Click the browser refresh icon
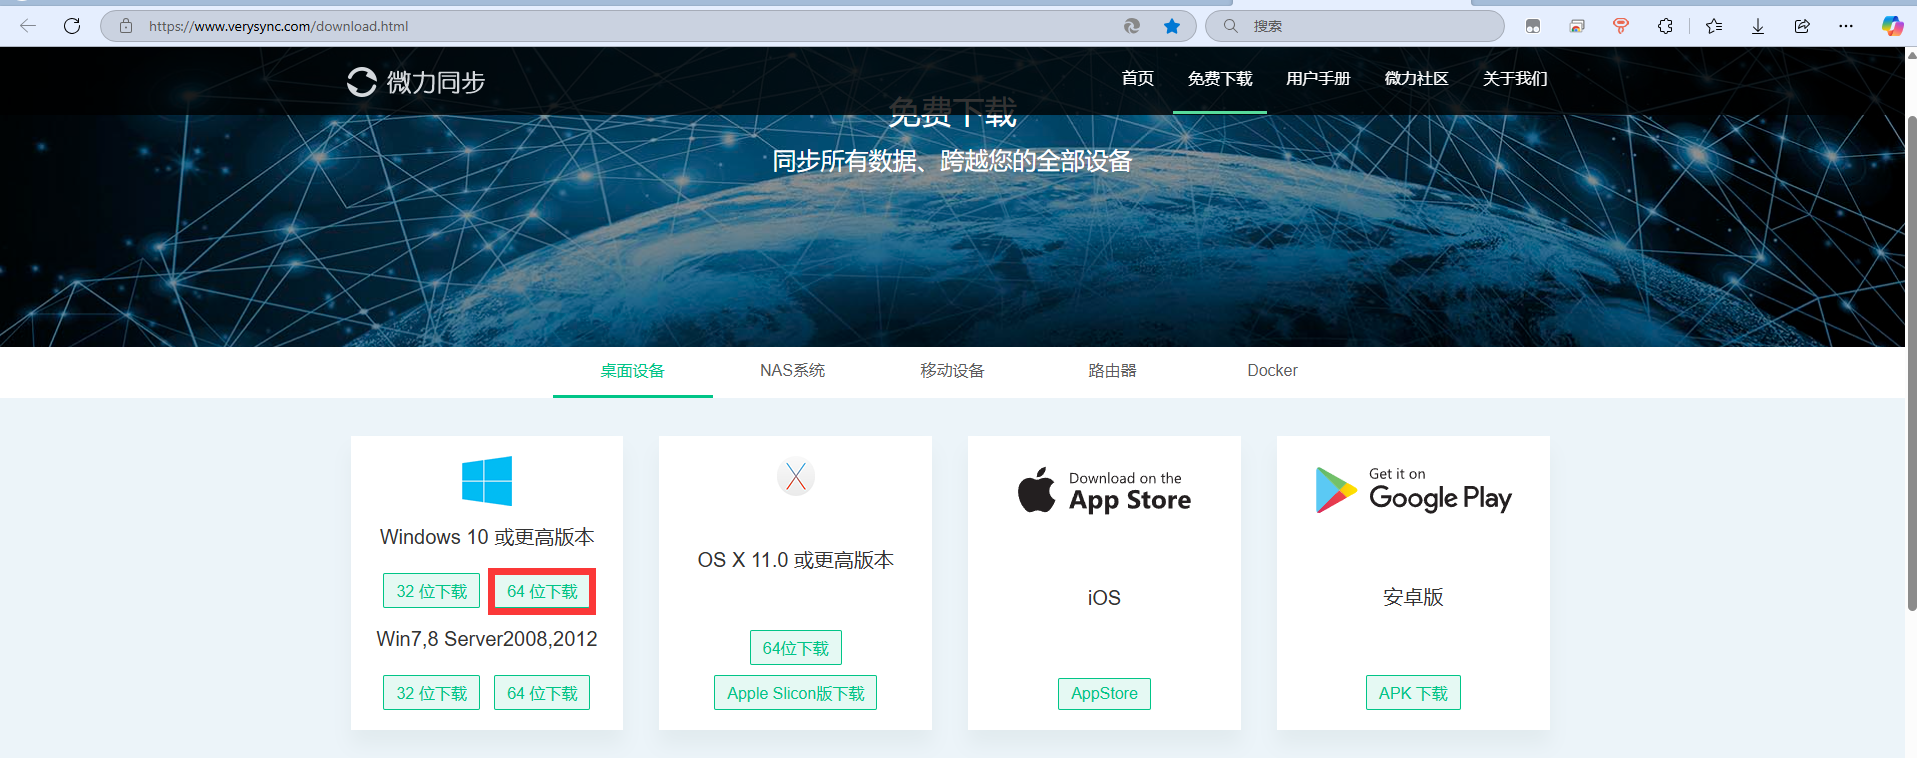The image size is (1917, 758). click(x=72, y=26)
